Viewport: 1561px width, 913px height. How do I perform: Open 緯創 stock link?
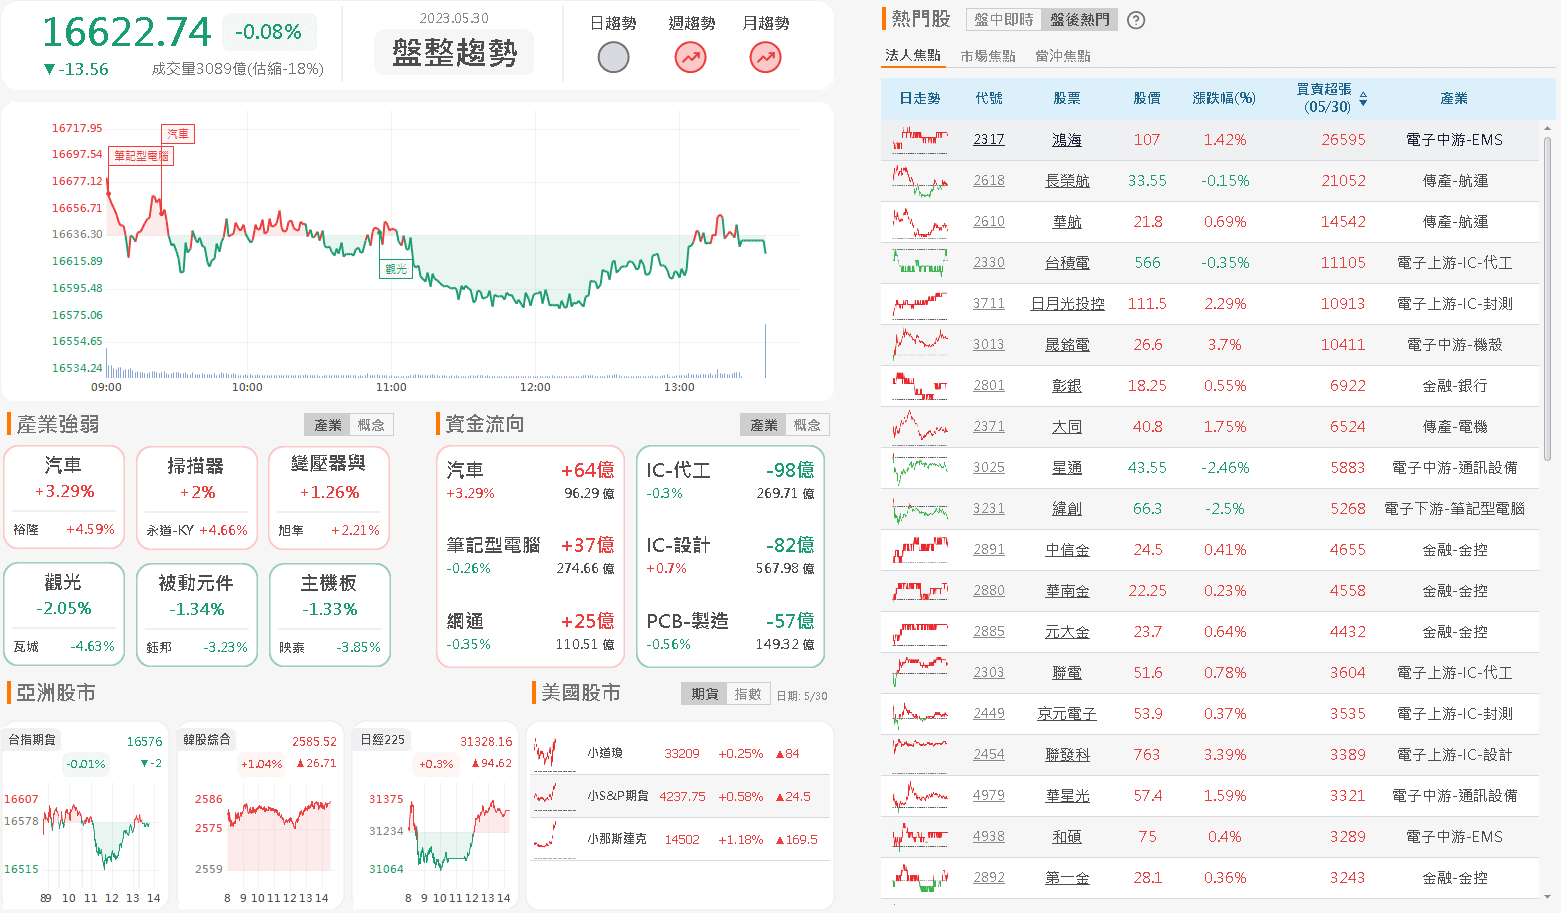click(x=1067, y=508)
